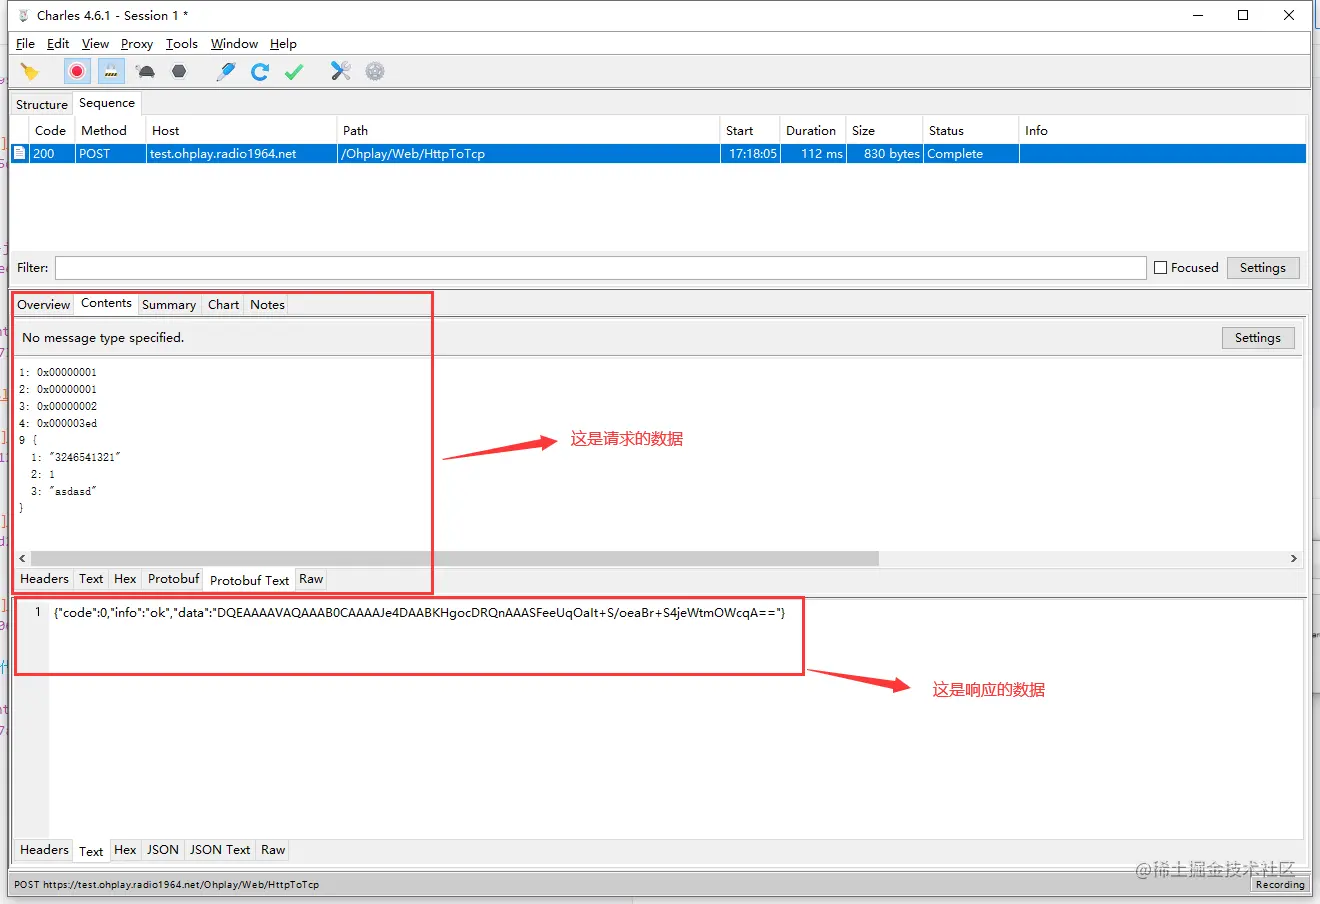
Task: Open the View menu
Action: (95, 44)
